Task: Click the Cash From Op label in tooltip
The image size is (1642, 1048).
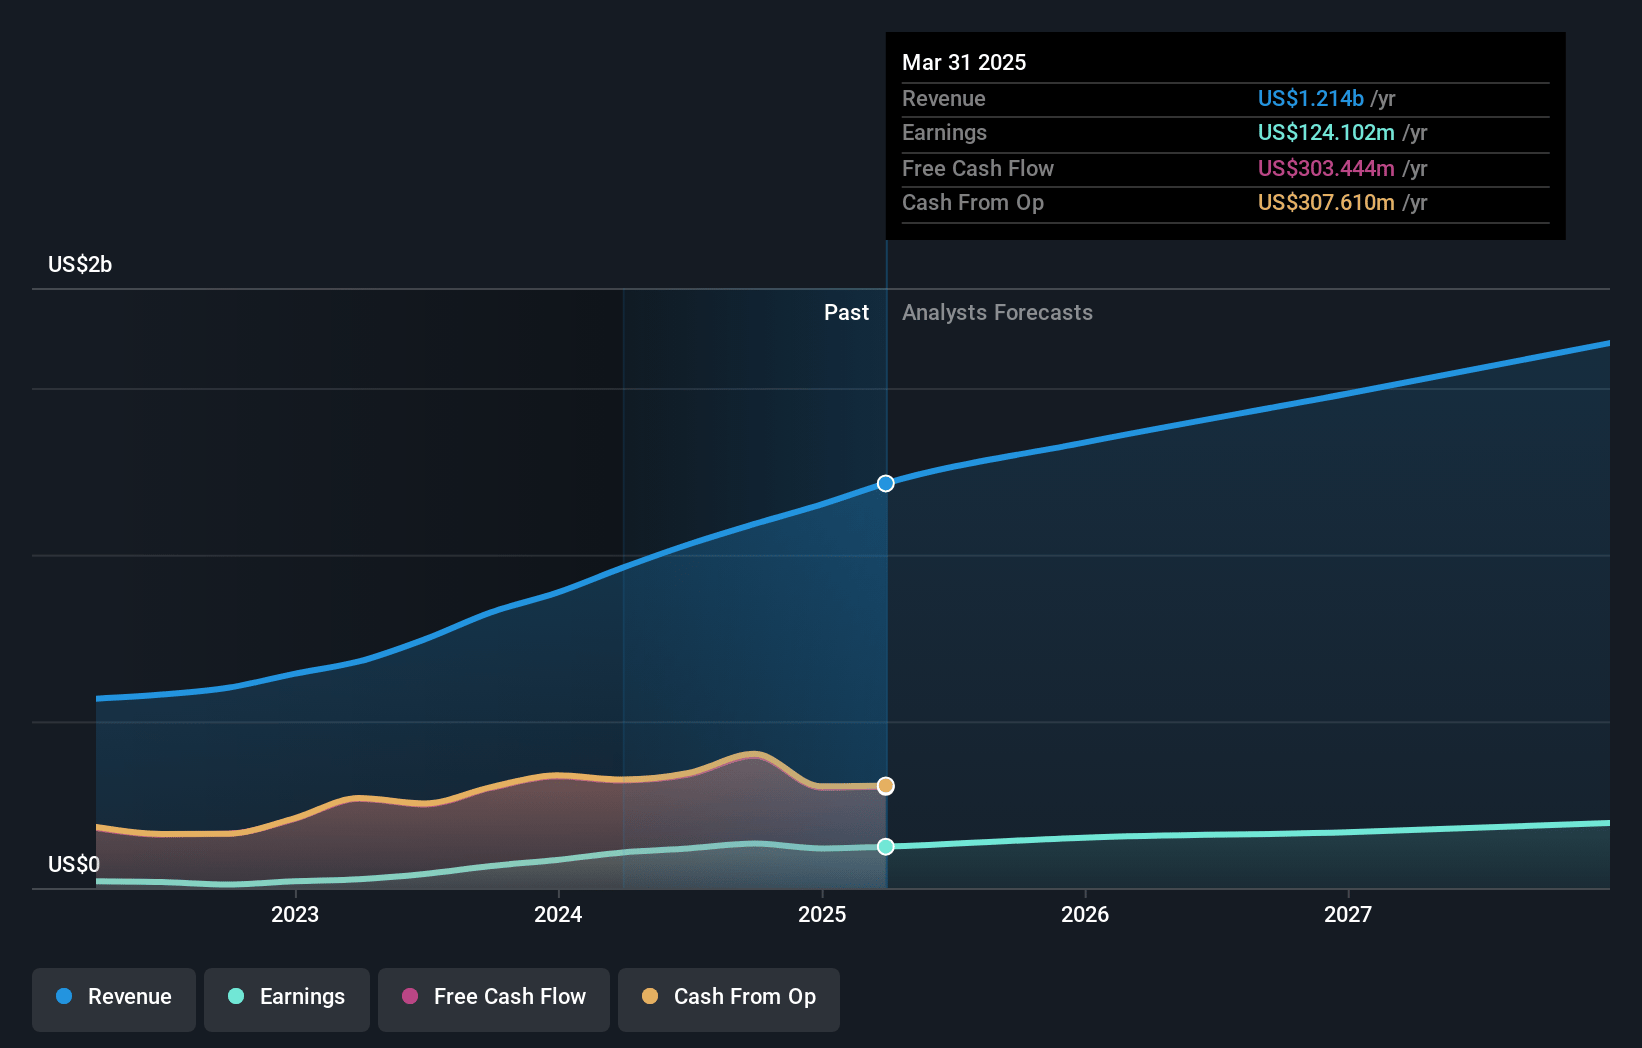Action: pyautogui.click(x=973, y=202)
